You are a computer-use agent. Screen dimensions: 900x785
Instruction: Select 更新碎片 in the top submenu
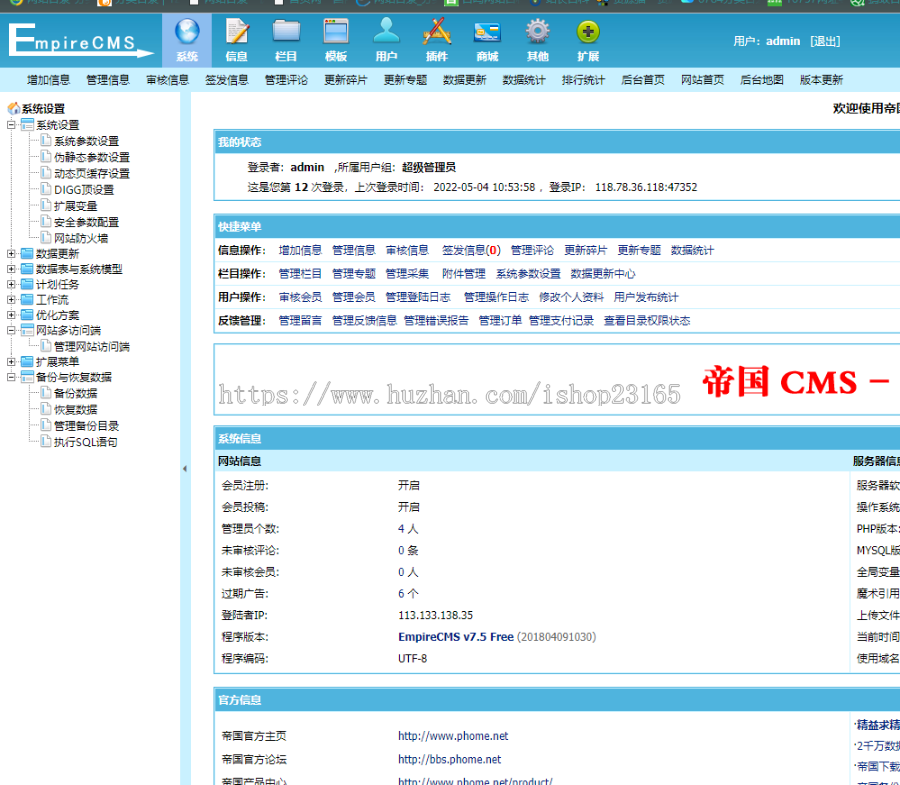point(346,80)
